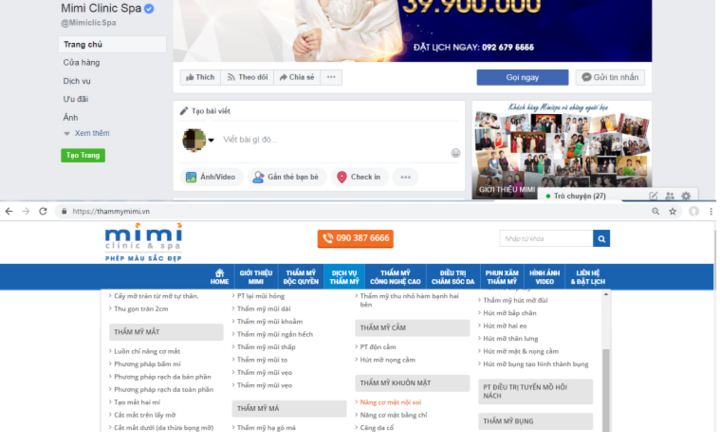Click blue search magnifier button on Mimi site
Viewport: 720px width, 432px height.
tap(601, 239)
